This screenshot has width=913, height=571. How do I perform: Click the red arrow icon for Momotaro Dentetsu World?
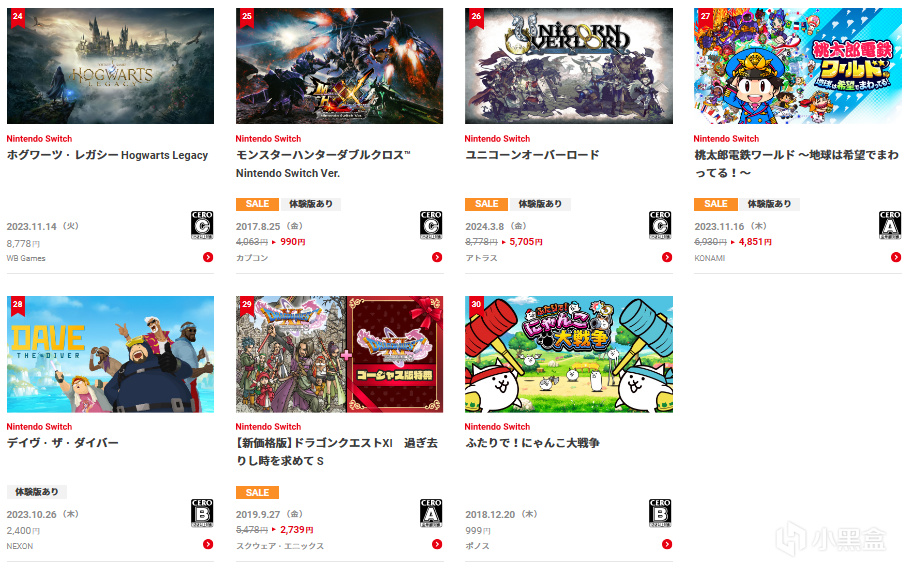click(896, 257)
